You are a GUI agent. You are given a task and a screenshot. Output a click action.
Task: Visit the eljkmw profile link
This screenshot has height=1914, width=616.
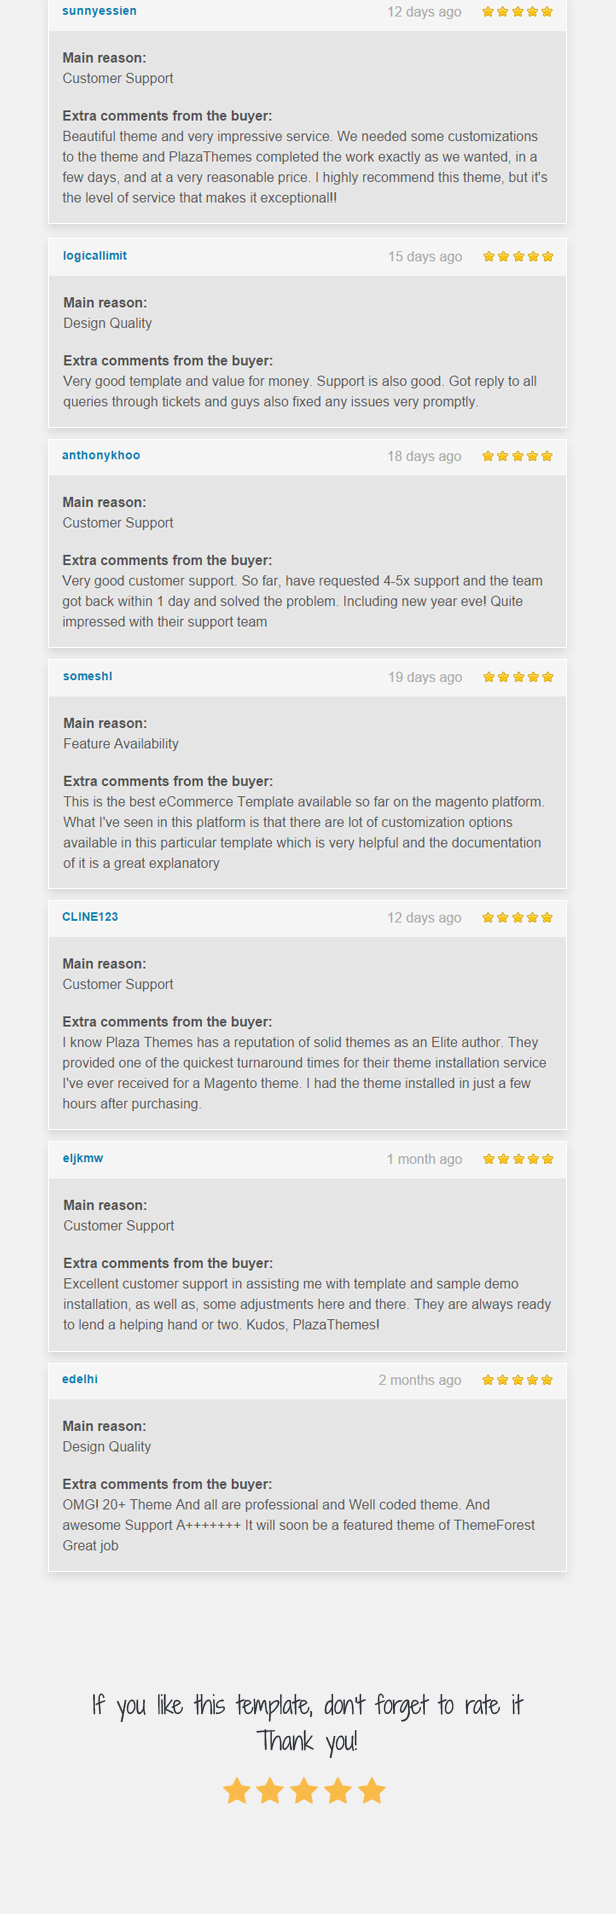click(x=83, y=1158)
